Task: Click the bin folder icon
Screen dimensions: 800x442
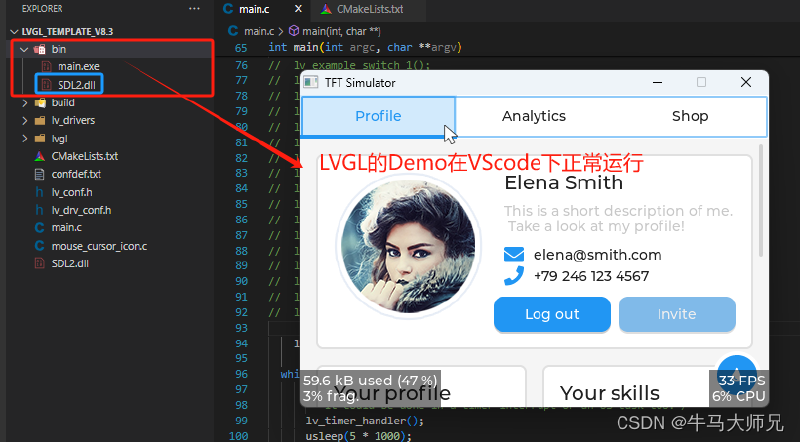Action: (x=40, y=50)
